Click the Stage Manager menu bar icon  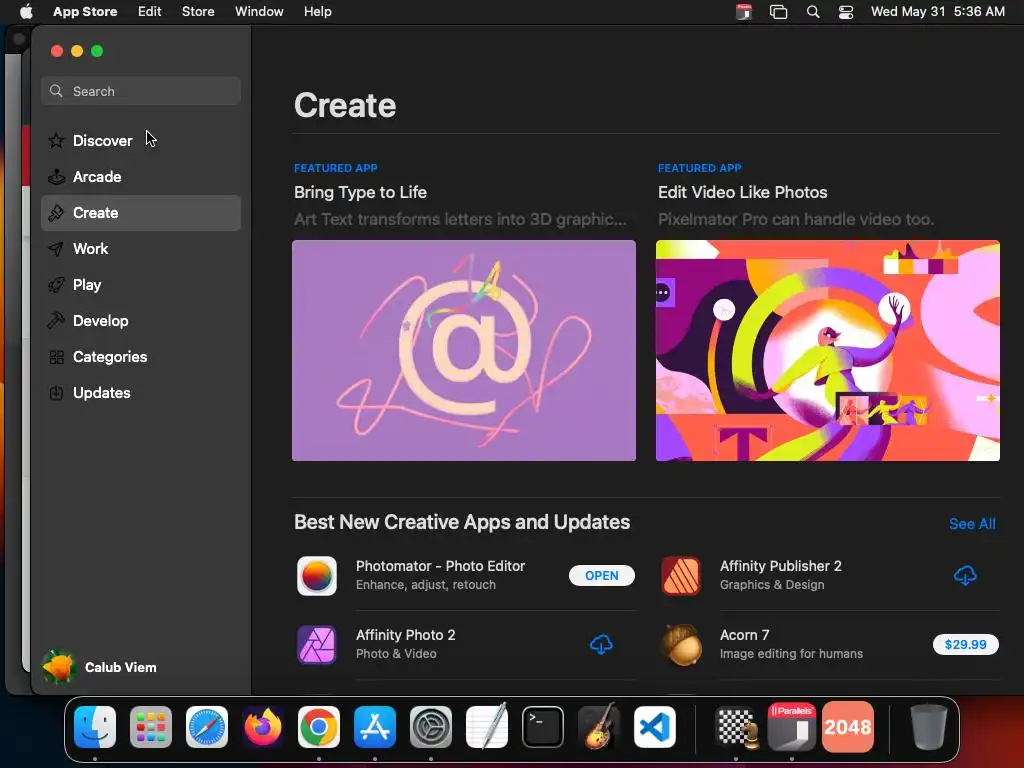[778, 12]
